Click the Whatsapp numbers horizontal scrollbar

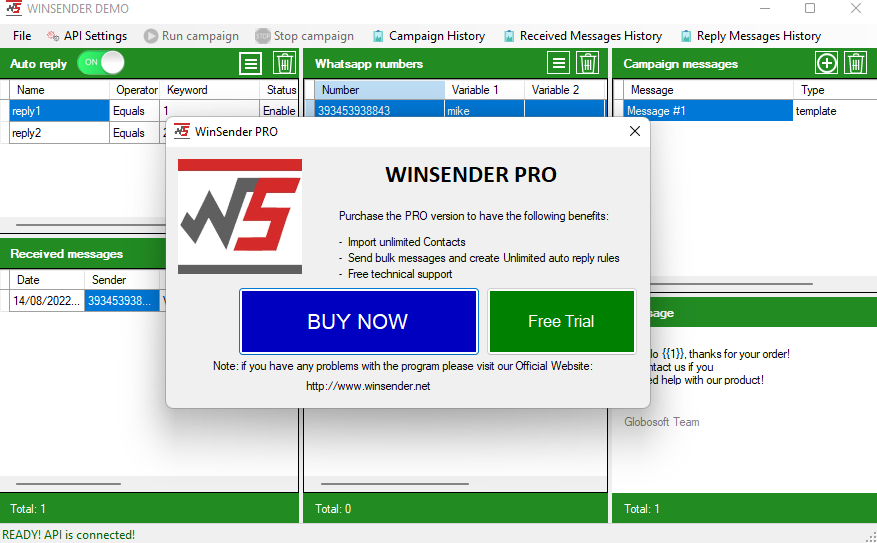394,484
